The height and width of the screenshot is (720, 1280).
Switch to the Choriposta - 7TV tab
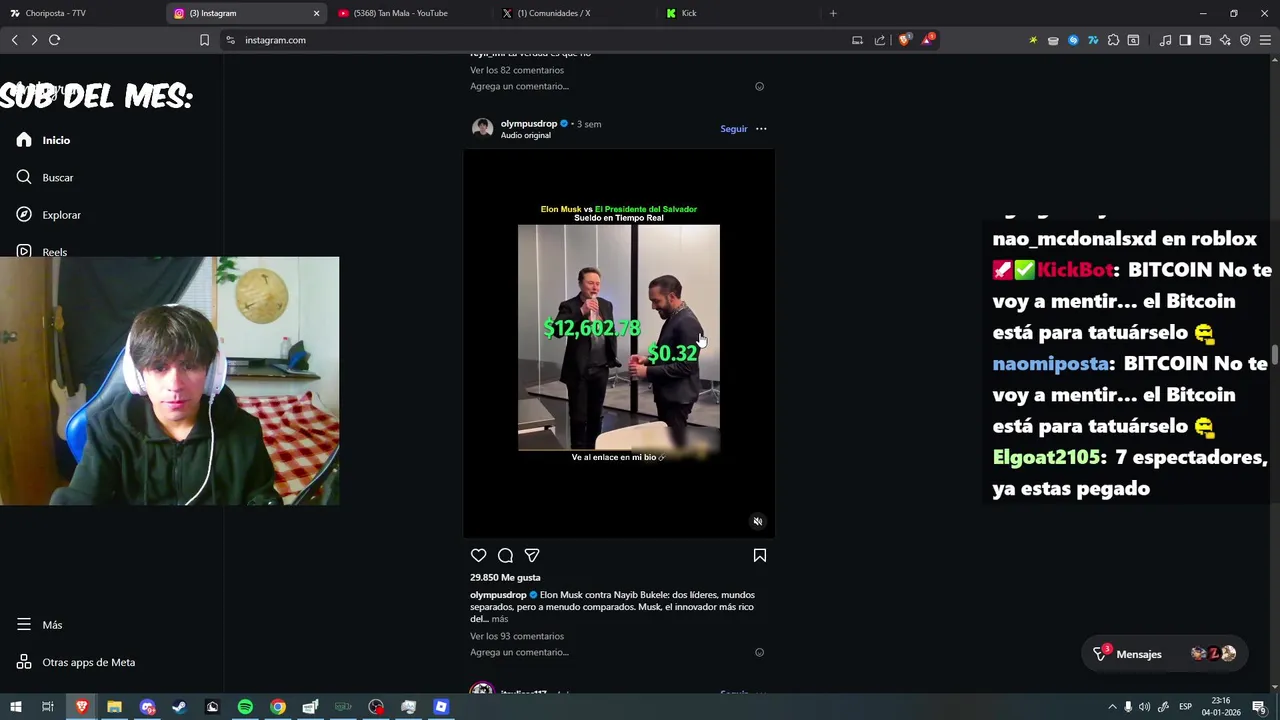pos(80,13)
